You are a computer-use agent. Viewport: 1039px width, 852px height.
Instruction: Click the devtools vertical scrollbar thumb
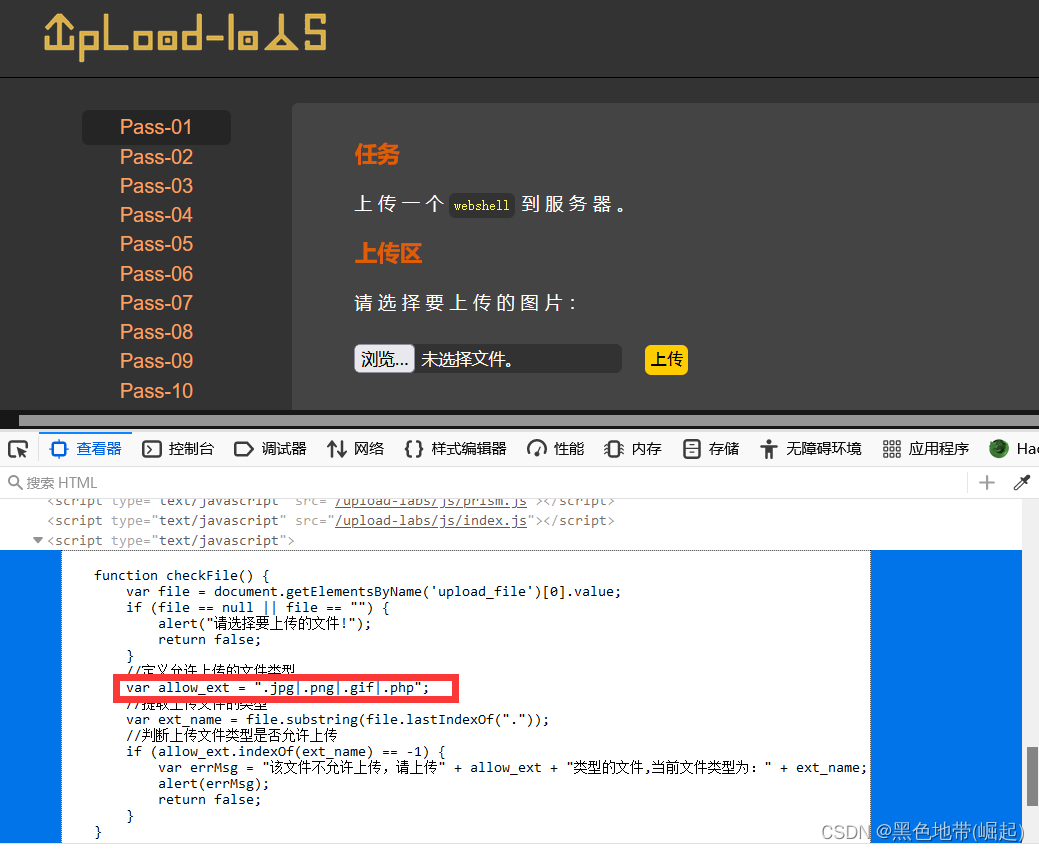point(1032,776)
